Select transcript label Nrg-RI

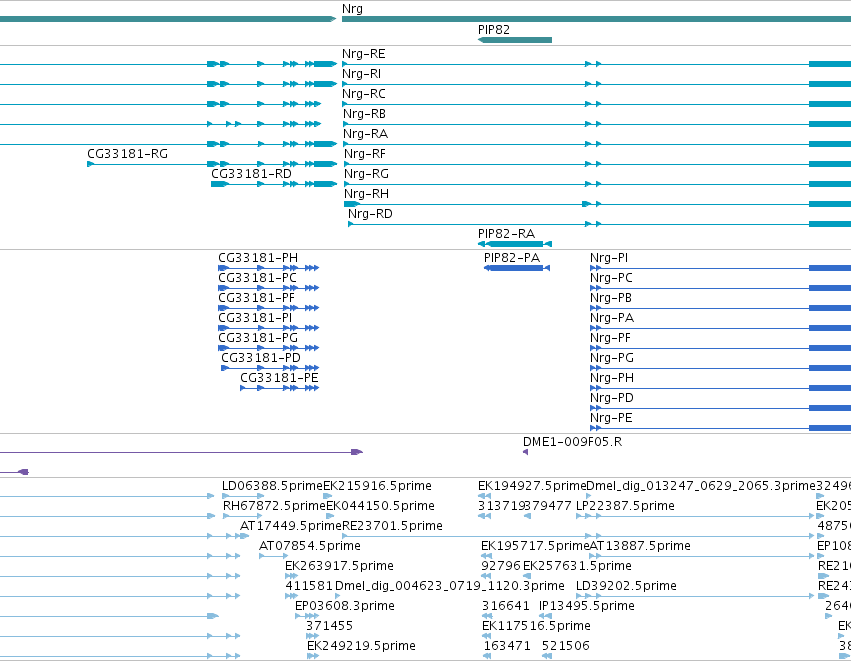point(361,74)
